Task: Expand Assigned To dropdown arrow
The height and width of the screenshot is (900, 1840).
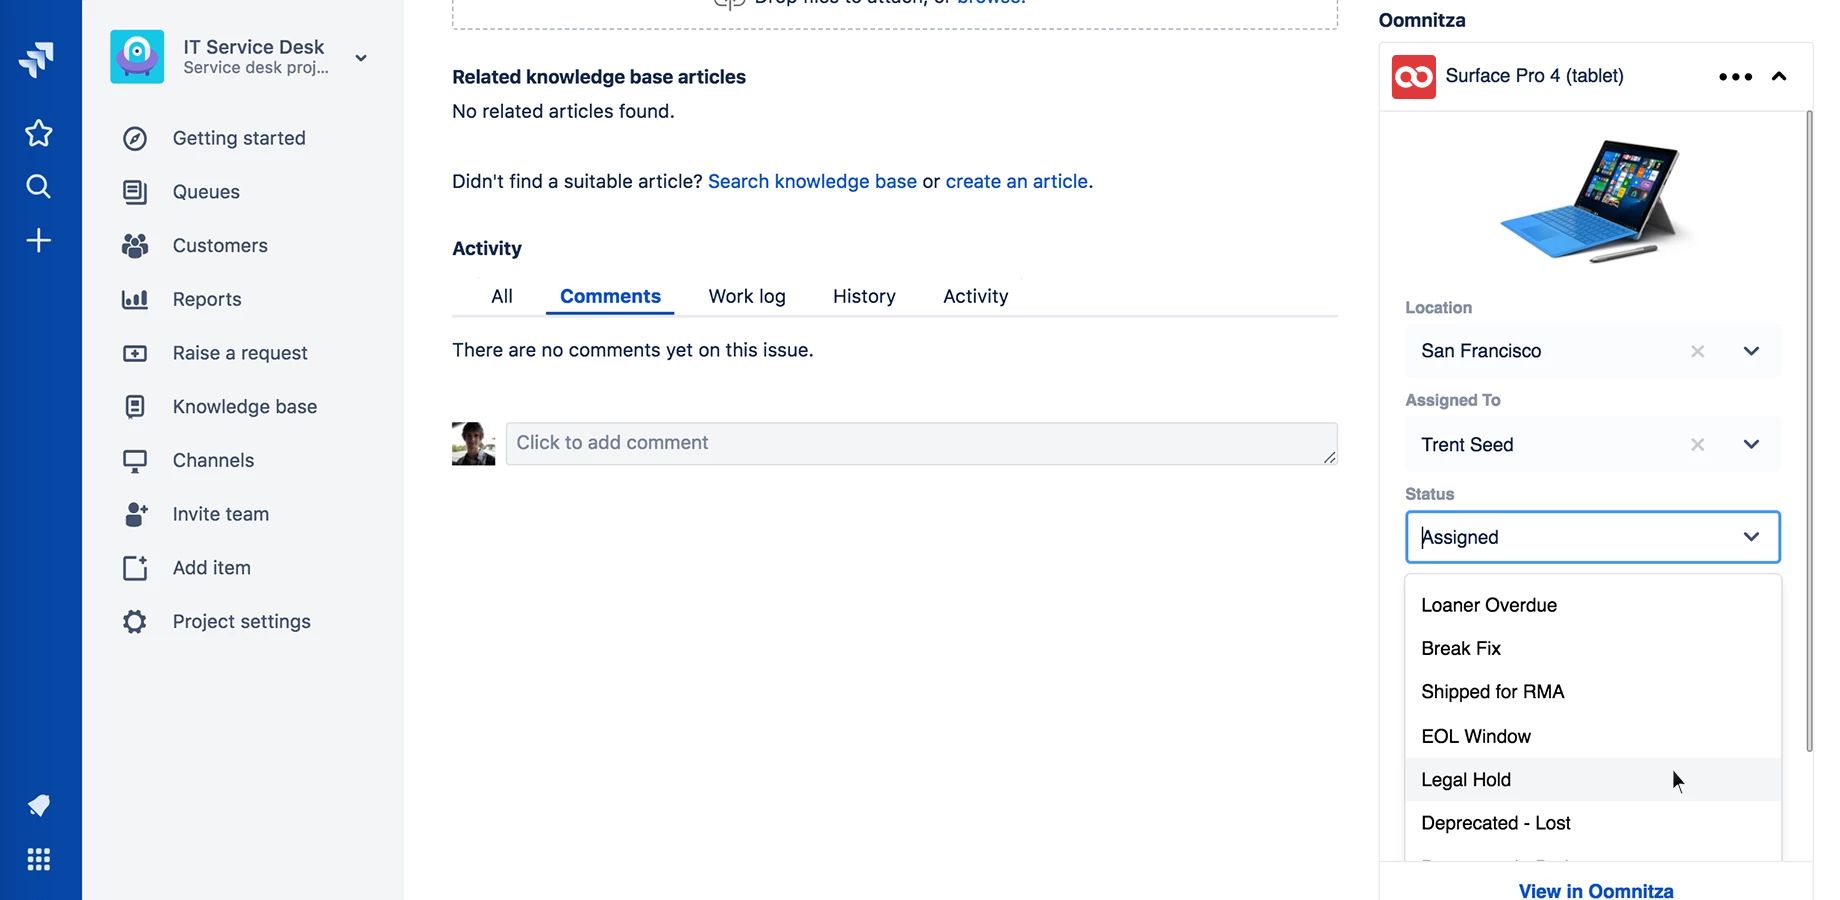Action: (1751, 445)
